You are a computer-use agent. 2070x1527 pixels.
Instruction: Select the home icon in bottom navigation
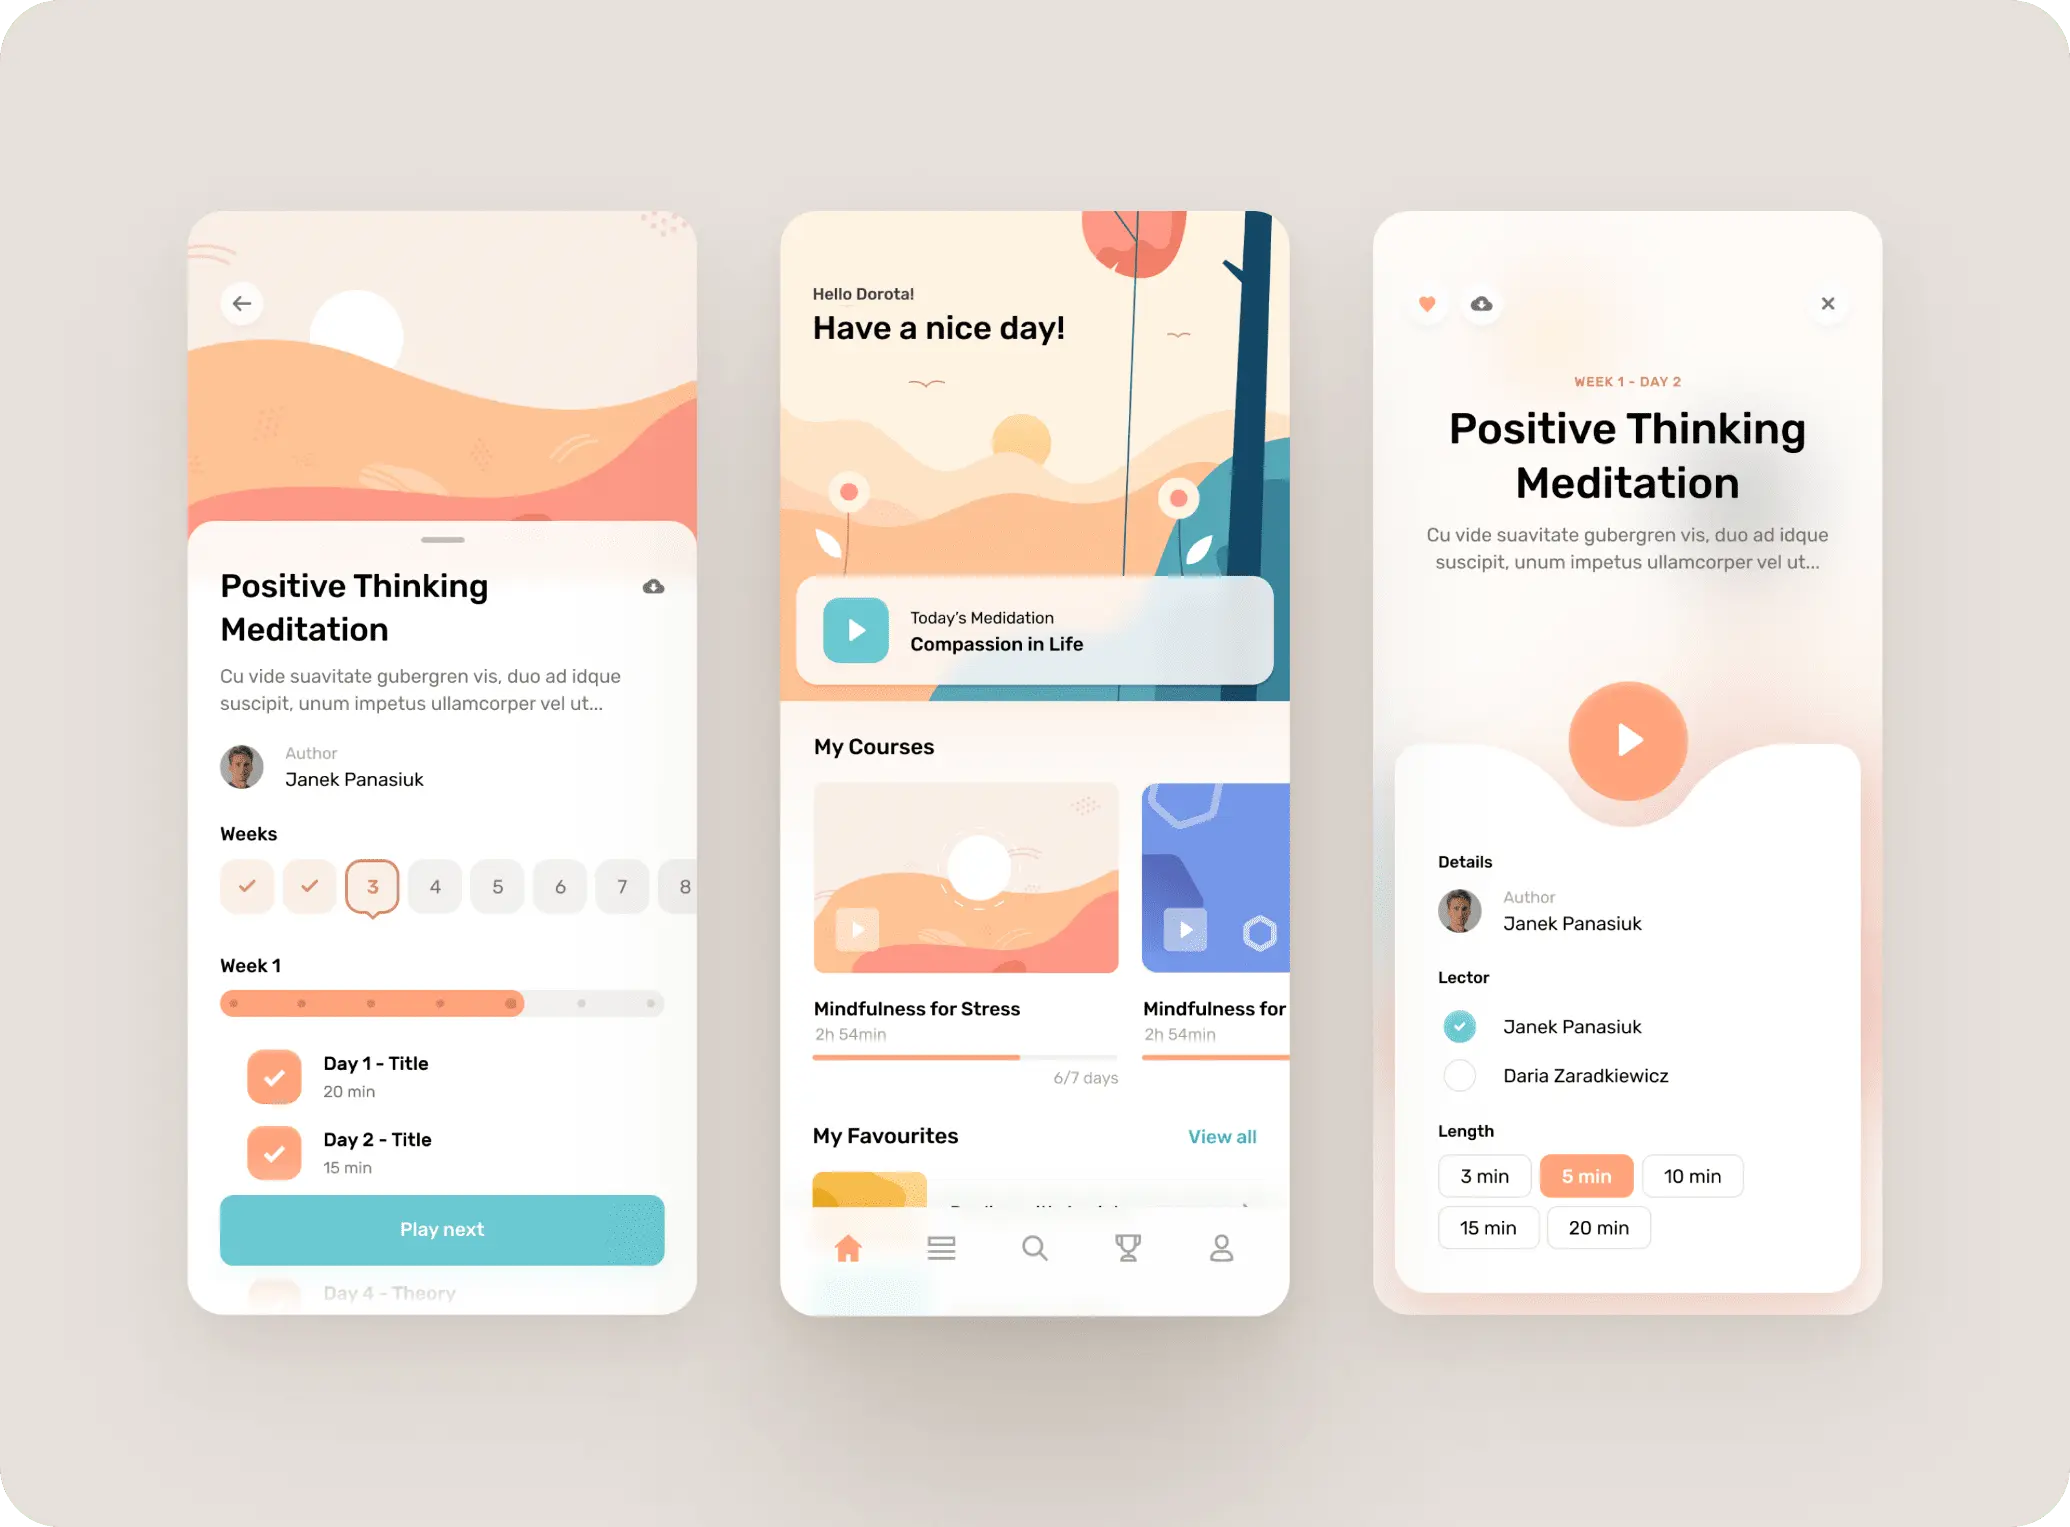pyautogui.click(x=847, y=1246)
